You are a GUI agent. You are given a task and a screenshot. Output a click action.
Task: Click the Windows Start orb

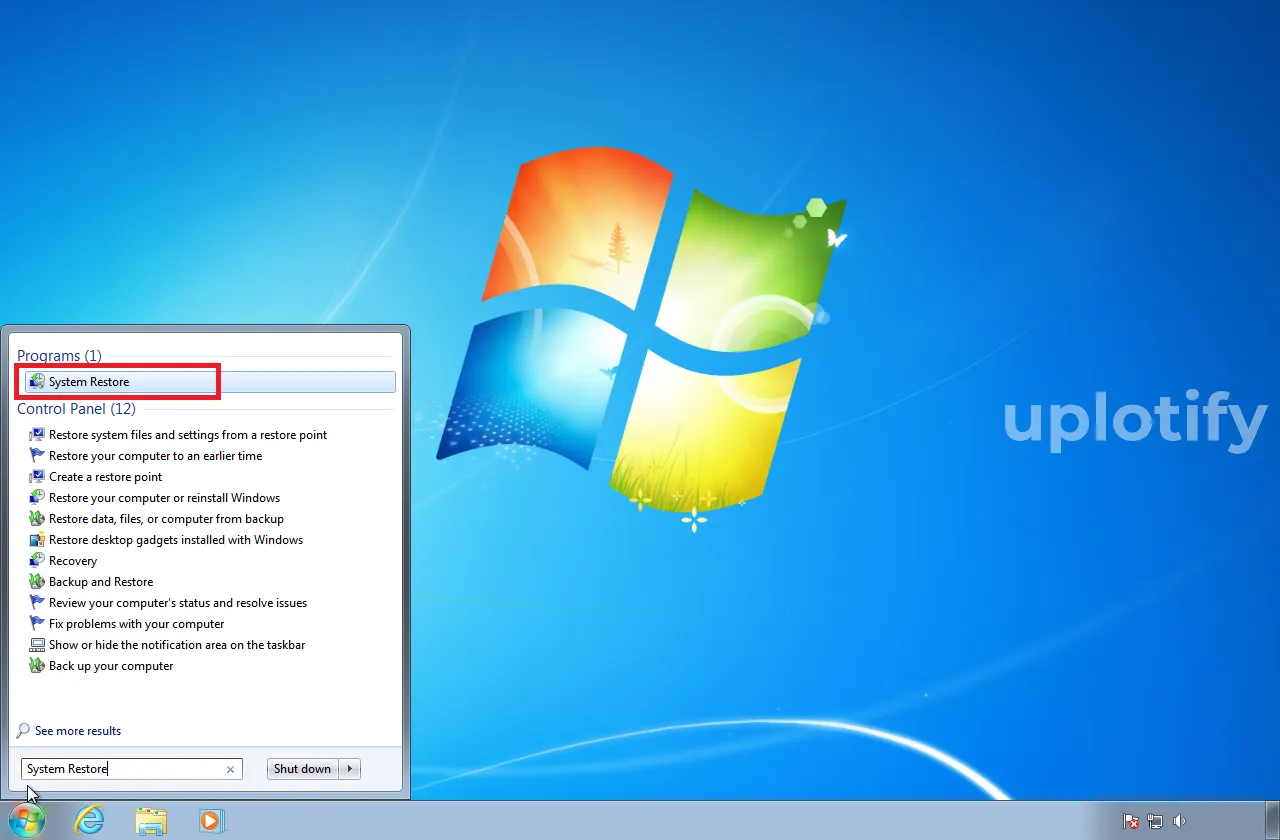[27, 821]
